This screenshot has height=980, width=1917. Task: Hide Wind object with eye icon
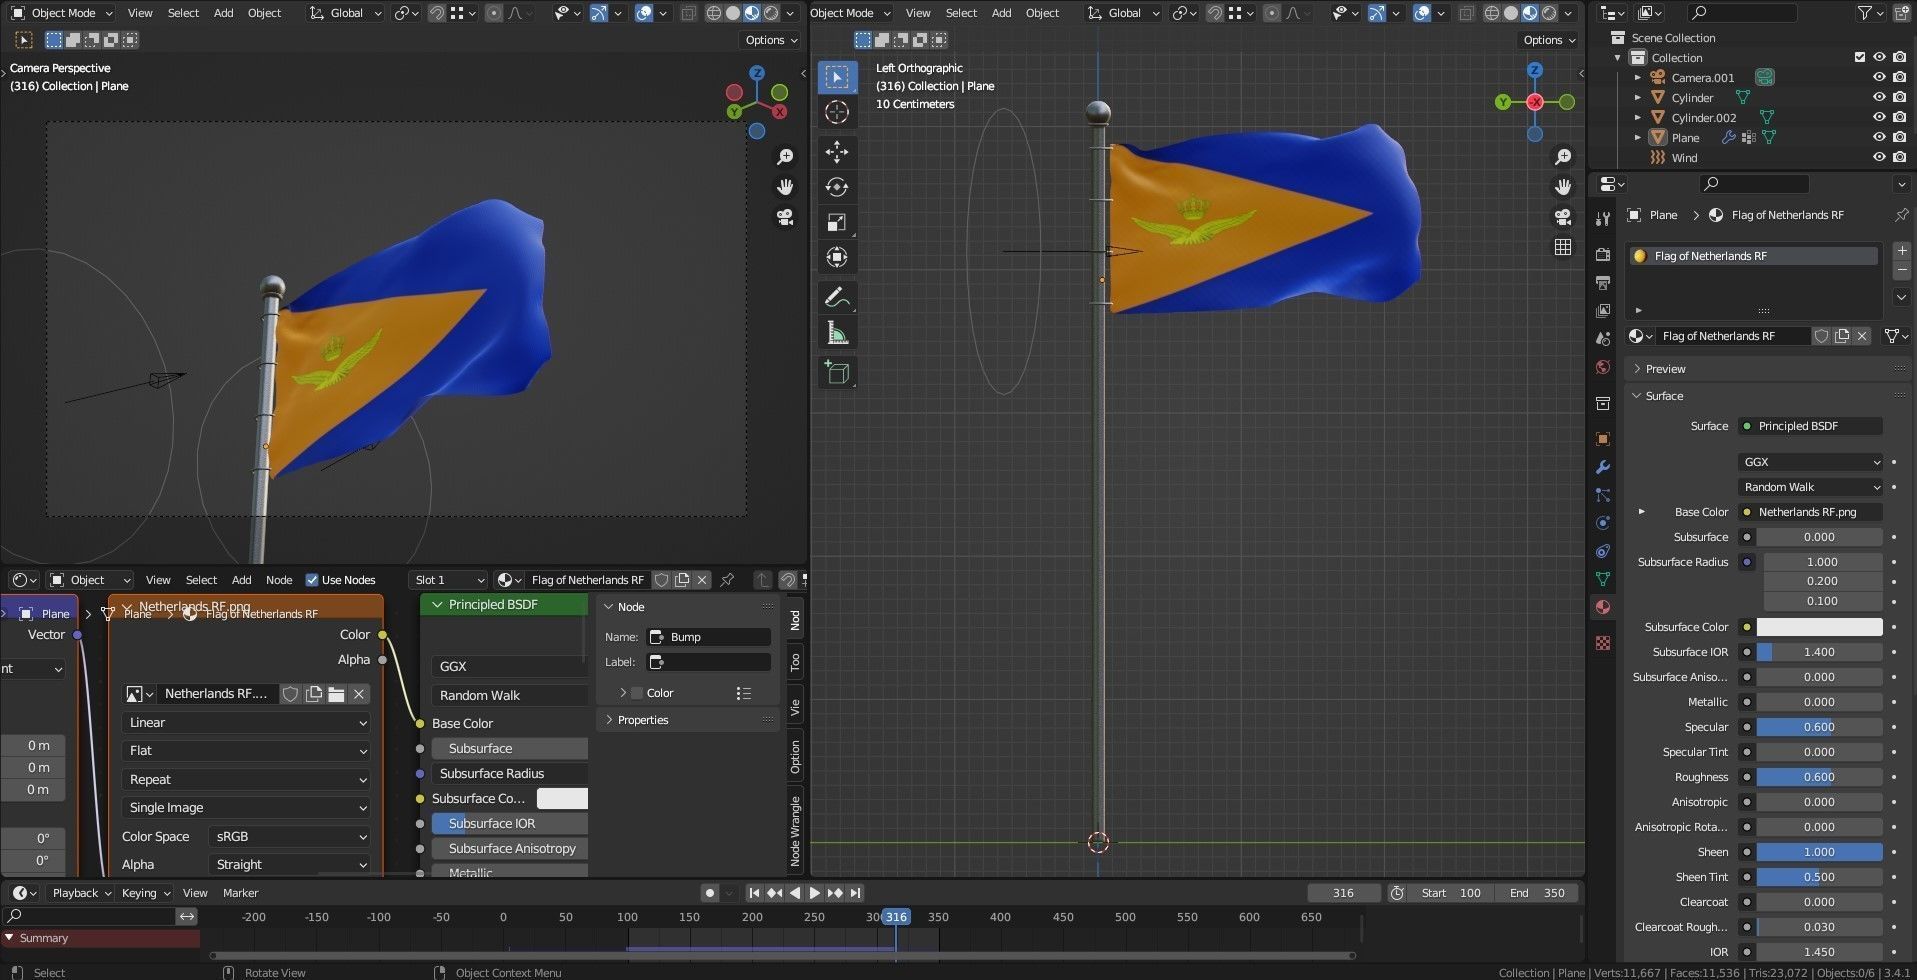1879,158
